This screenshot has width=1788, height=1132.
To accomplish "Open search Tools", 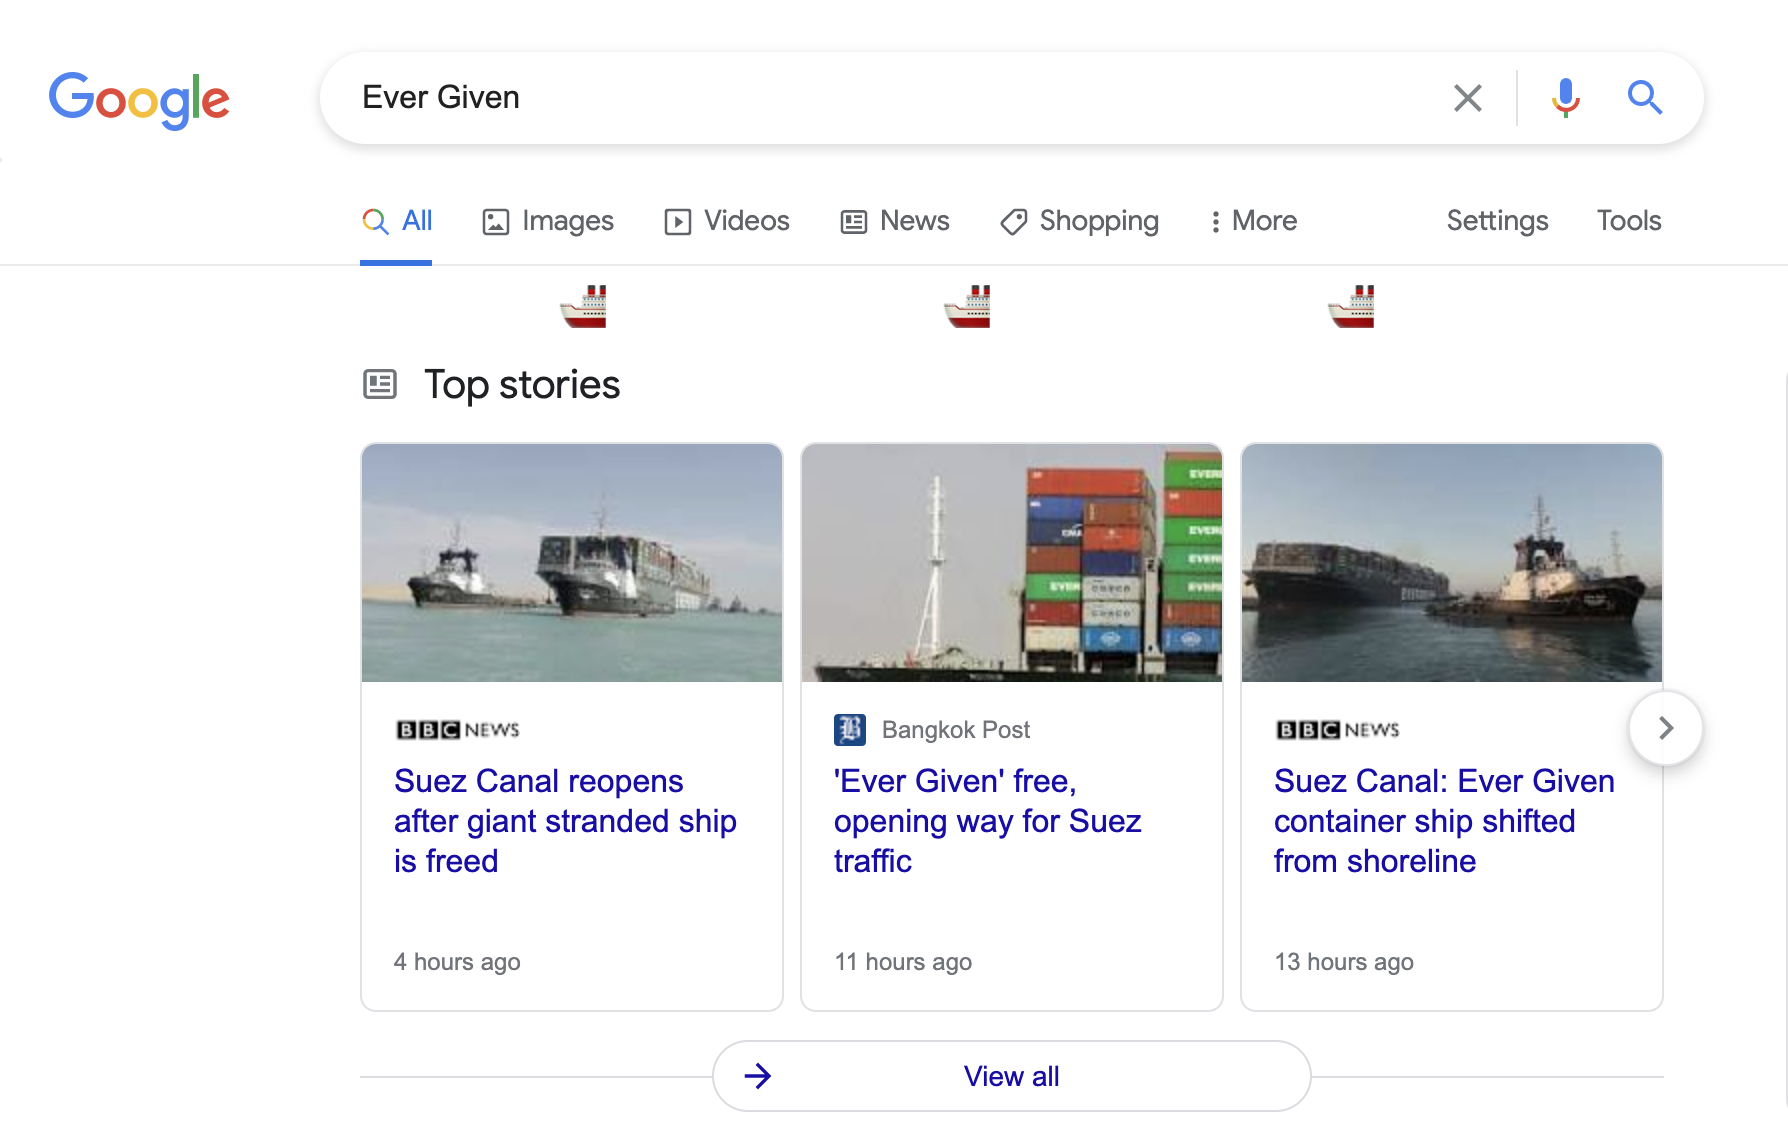I will (x=1628, y=221).
